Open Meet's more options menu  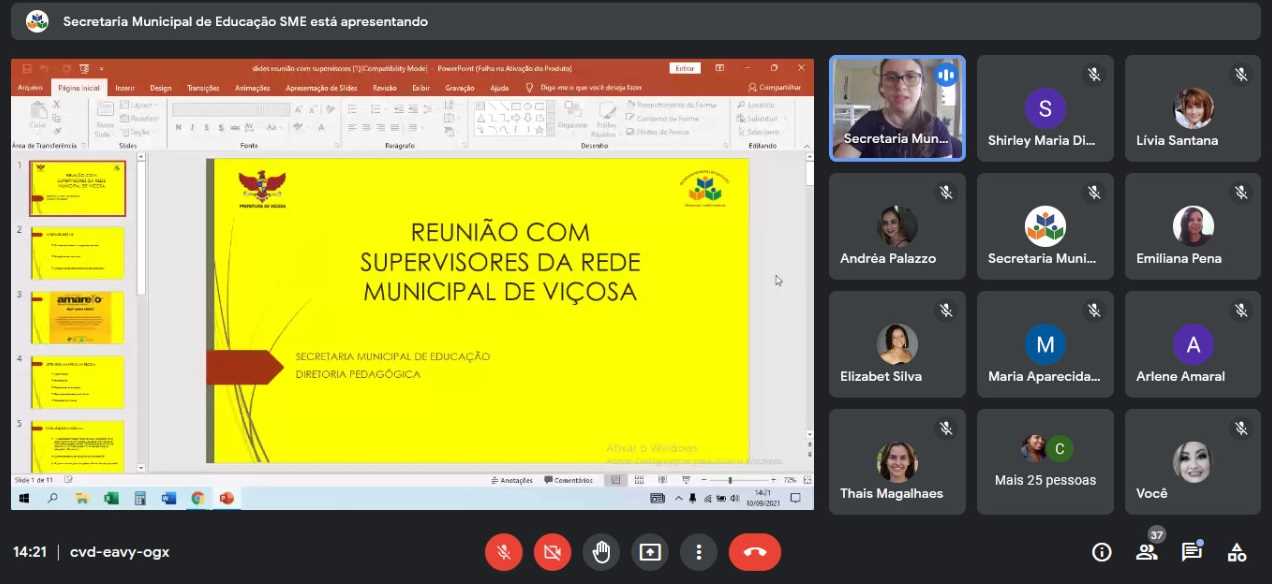[x=698, y=551]
